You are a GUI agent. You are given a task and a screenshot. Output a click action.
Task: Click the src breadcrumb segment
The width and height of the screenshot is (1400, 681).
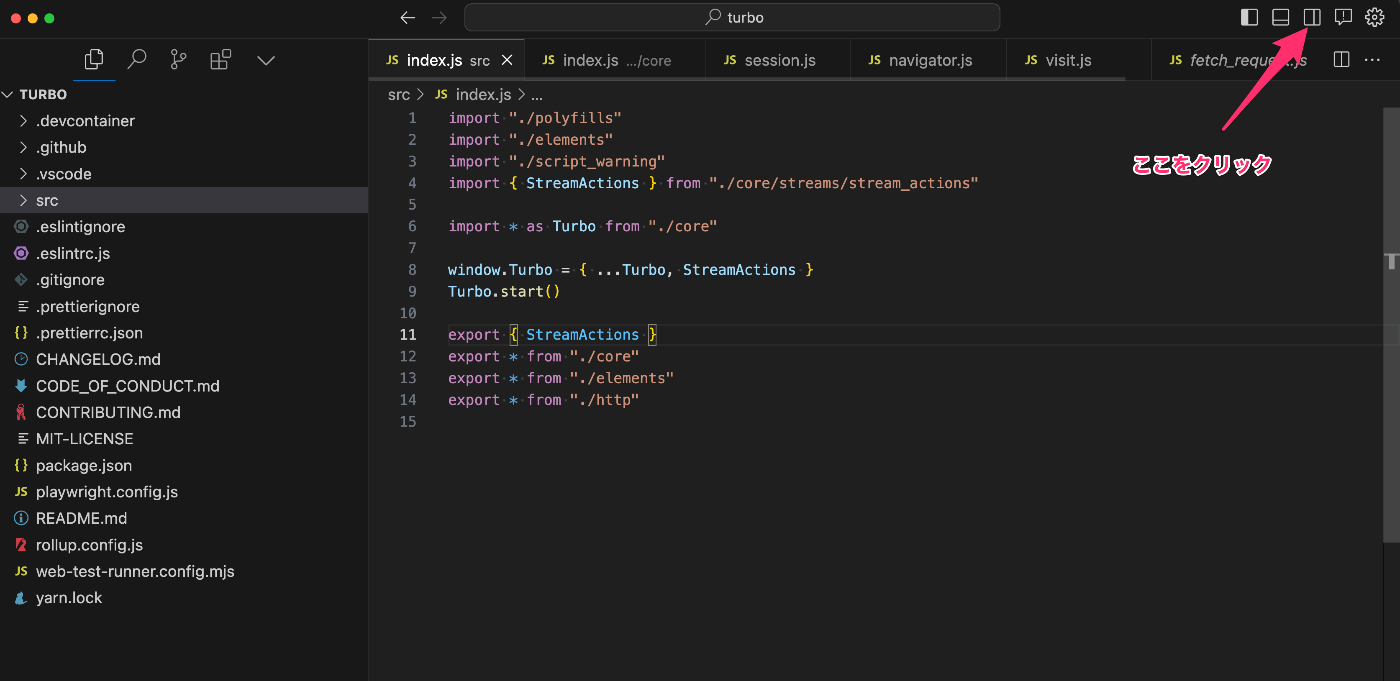pyautogui.click(x=398, y=94)
